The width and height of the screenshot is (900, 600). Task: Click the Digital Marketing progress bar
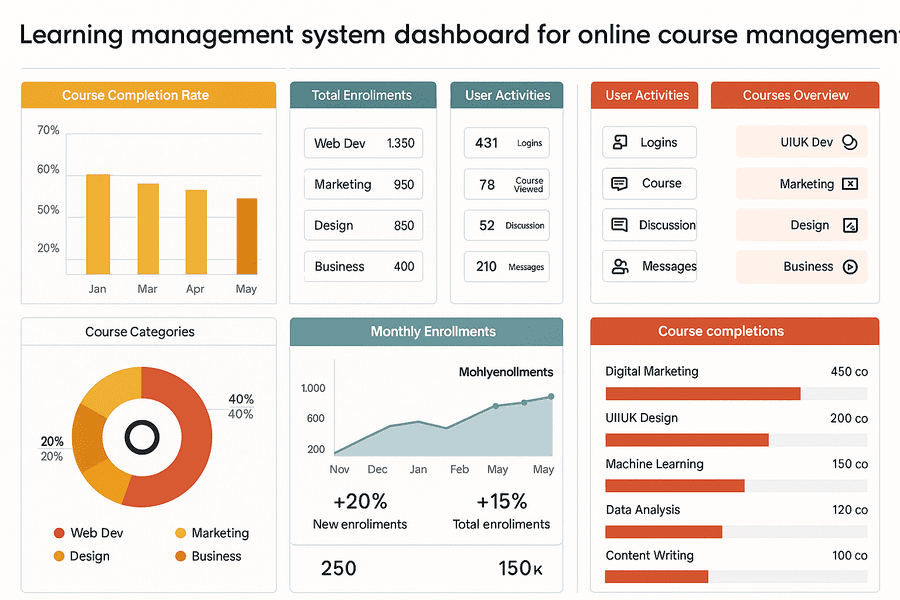coord(702,393)
